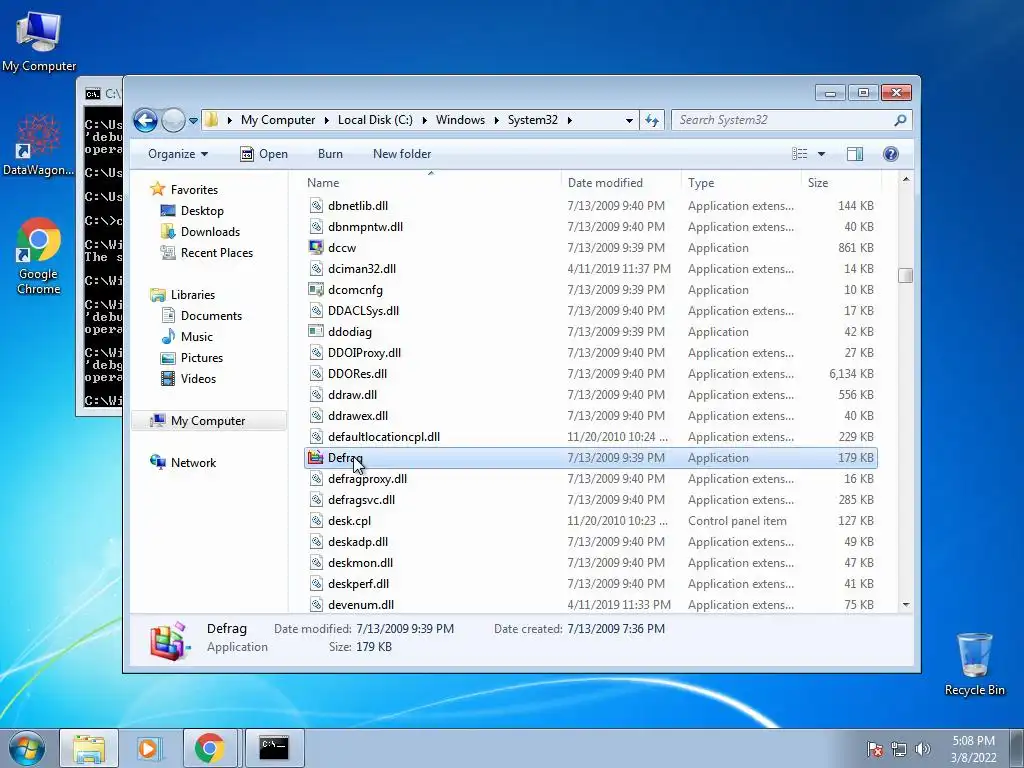Click Burn in the toolbar

coord(330,154)
